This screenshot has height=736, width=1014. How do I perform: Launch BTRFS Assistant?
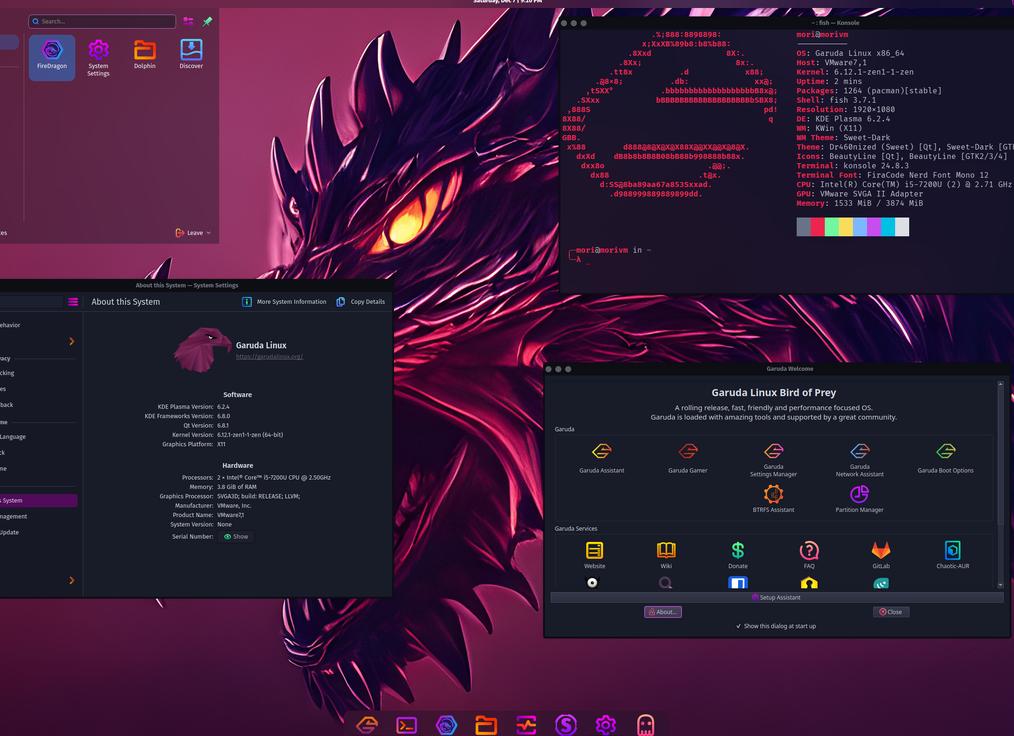pos(773,499)
